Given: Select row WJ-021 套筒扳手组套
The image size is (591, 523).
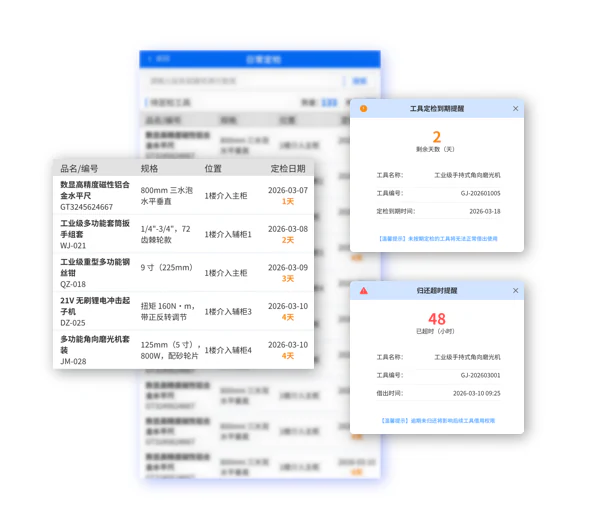Looking at the screenshot, I should tap(184, 234).
